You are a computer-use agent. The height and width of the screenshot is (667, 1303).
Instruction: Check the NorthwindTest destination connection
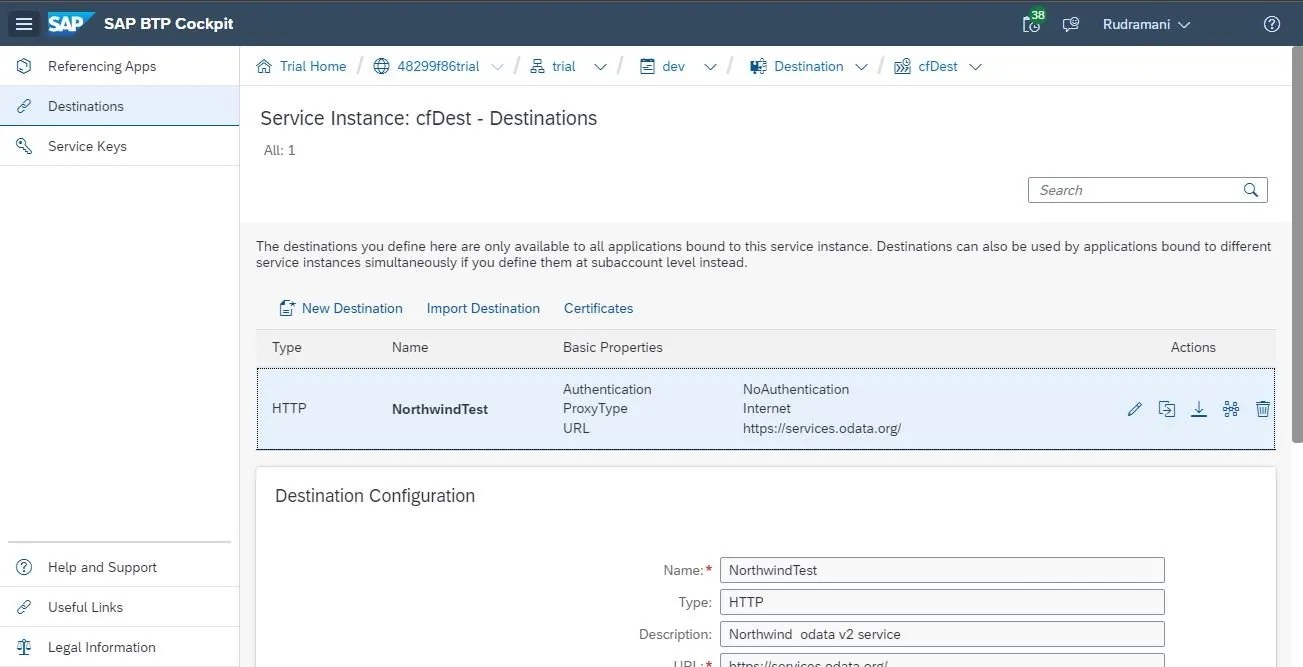pyautogui.click(x=1230, y=408)
